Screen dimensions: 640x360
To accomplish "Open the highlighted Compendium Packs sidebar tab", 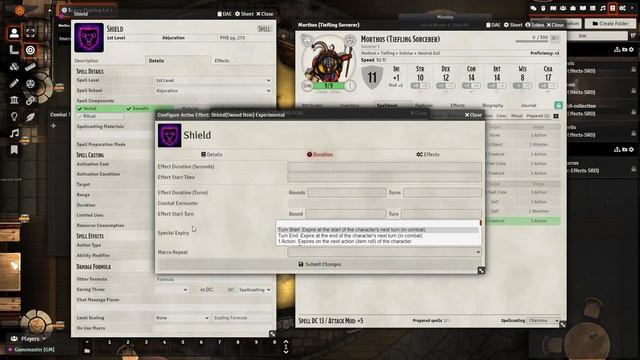I will point(612,8).
